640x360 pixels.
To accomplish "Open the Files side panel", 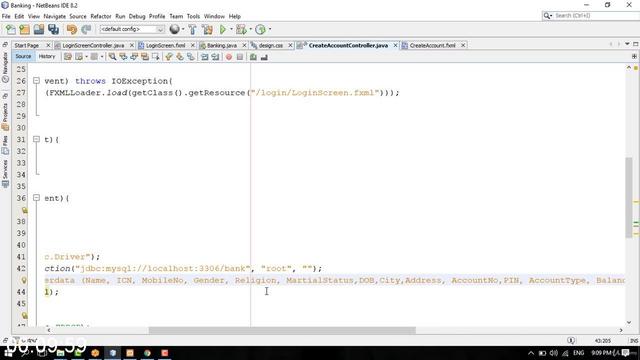I will point(5,145).
